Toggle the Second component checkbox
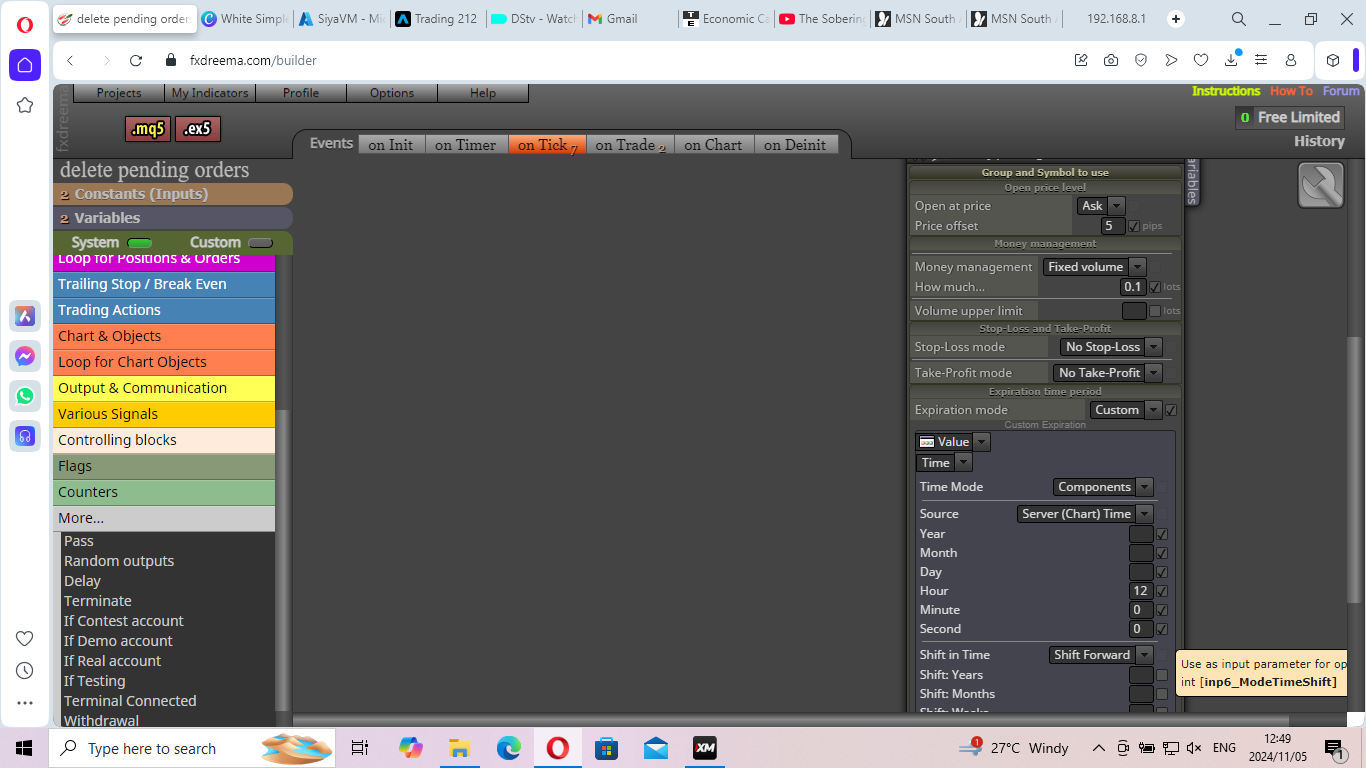Viewport: 1366px width, 768px height. click(1162, 629)
